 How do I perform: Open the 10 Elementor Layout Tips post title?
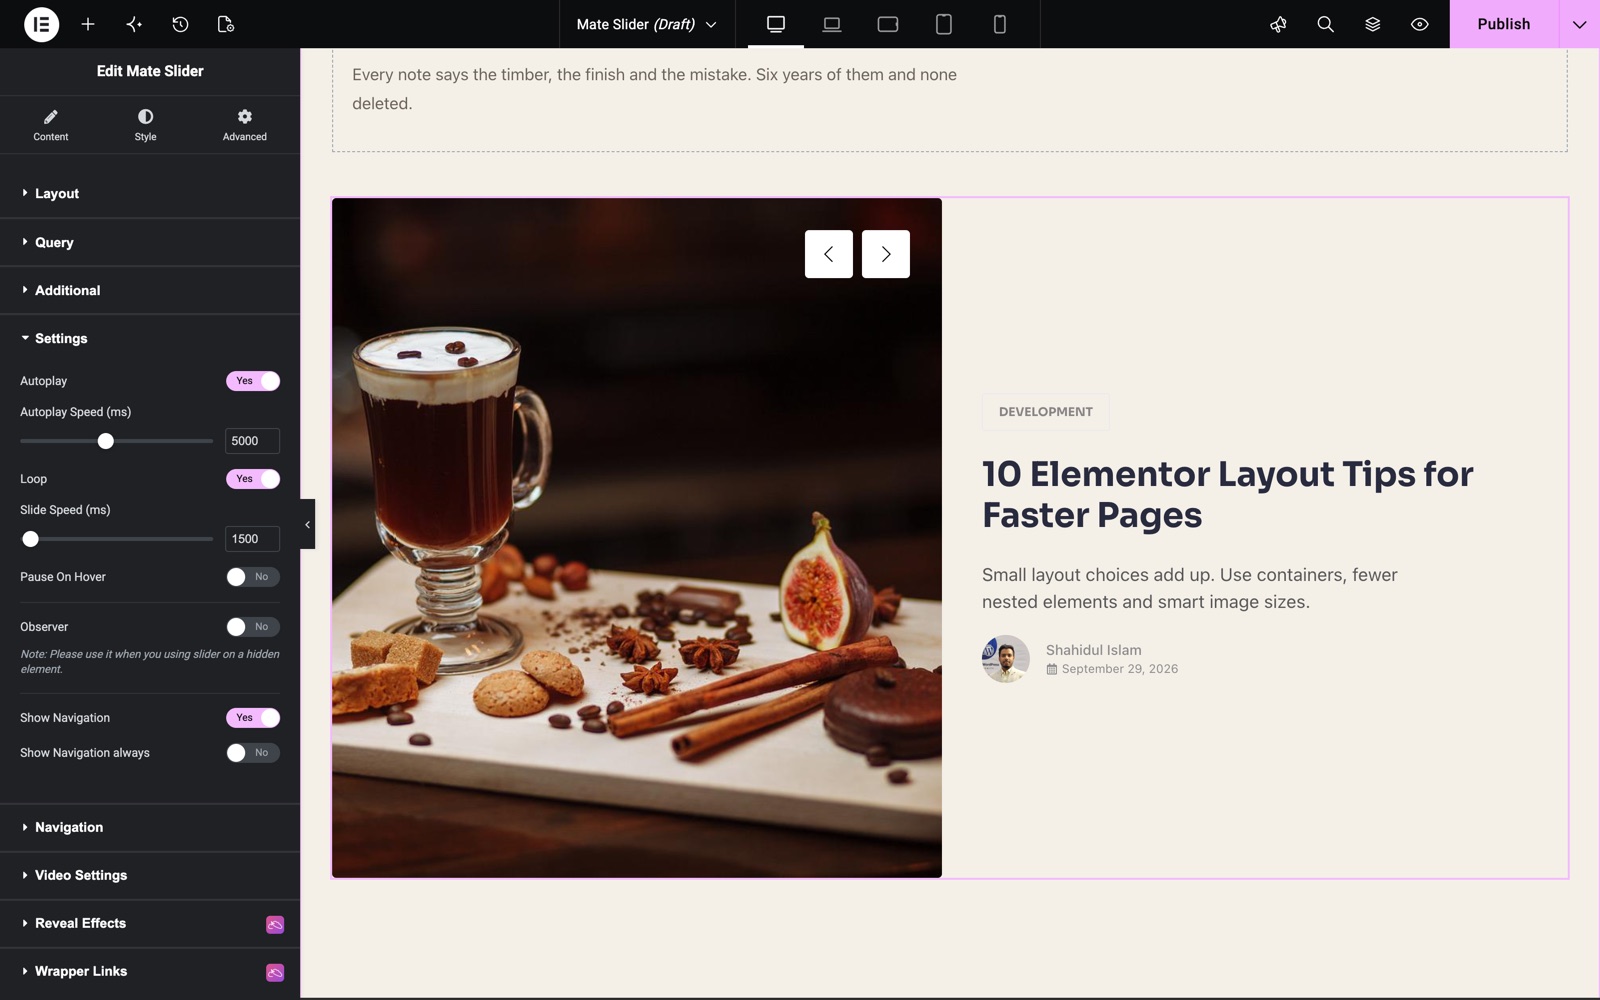pyautogui.click(x=1227, y=494)
